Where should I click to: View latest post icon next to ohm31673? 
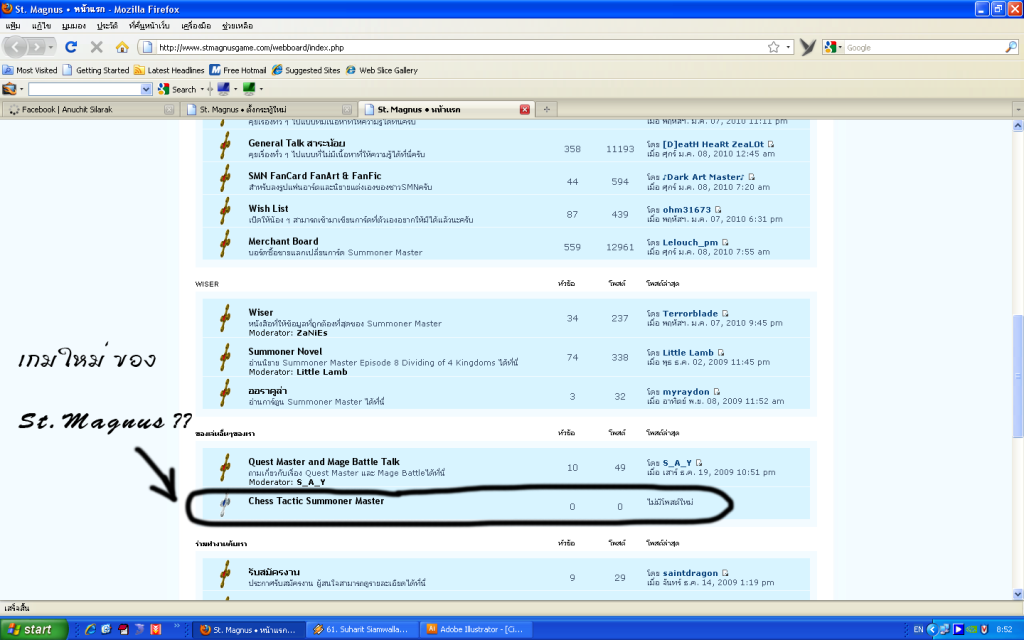[x=718, y=210]
